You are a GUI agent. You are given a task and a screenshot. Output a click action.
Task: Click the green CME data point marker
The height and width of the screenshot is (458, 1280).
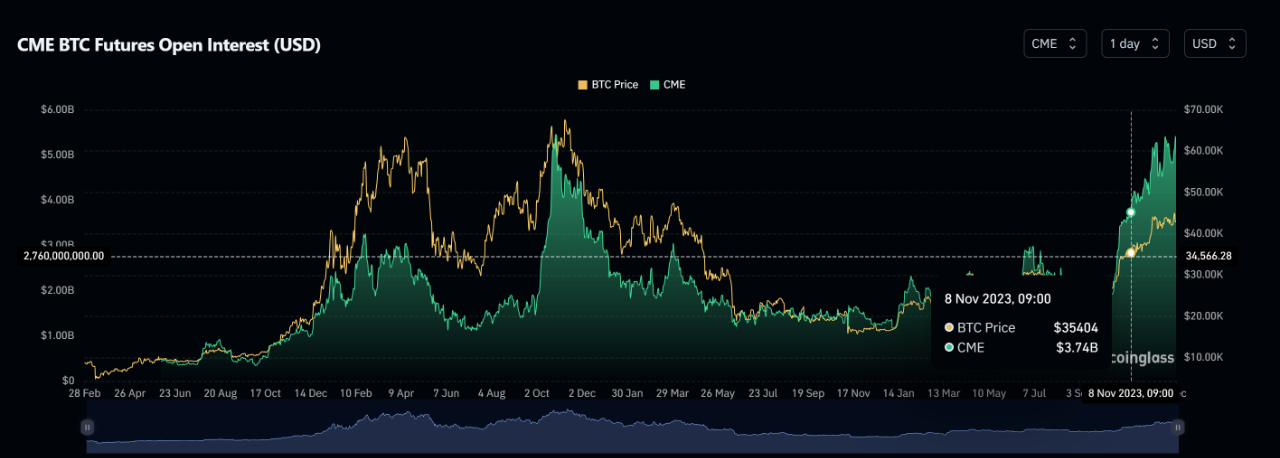coord(1130,212)
